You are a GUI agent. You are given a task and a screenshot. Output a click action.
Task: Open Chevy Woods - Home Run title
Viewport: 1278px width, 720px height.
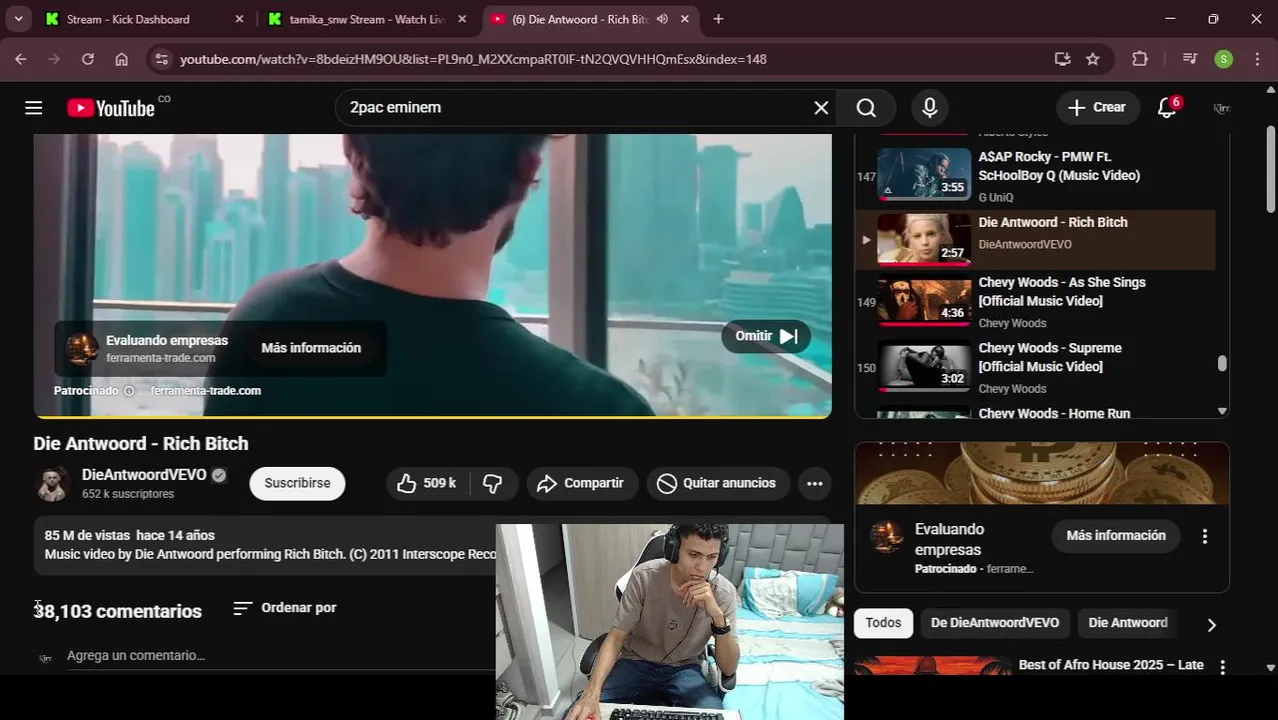1054,413
